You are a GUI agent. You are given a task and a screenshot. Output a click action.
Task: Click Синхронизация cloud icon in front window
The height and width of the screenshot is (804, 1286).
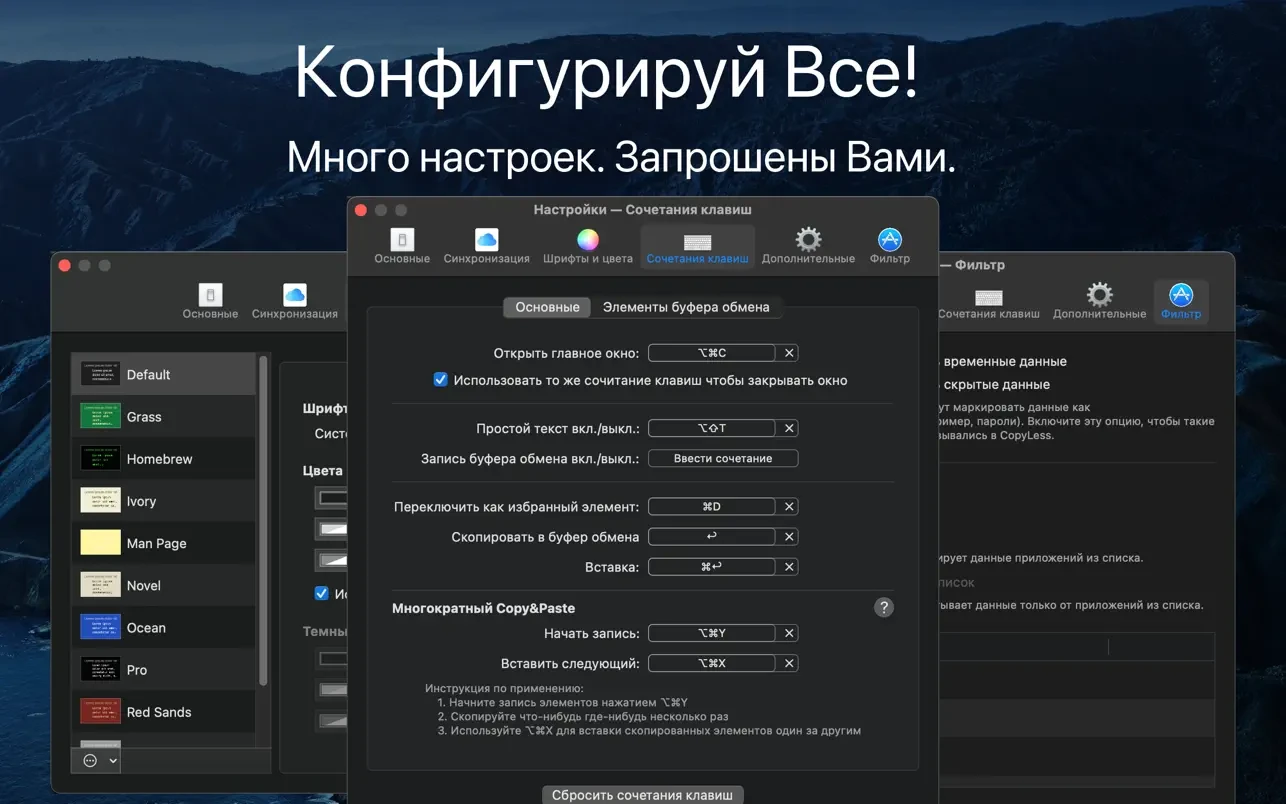pyautogui.click(x=486, y=246)
